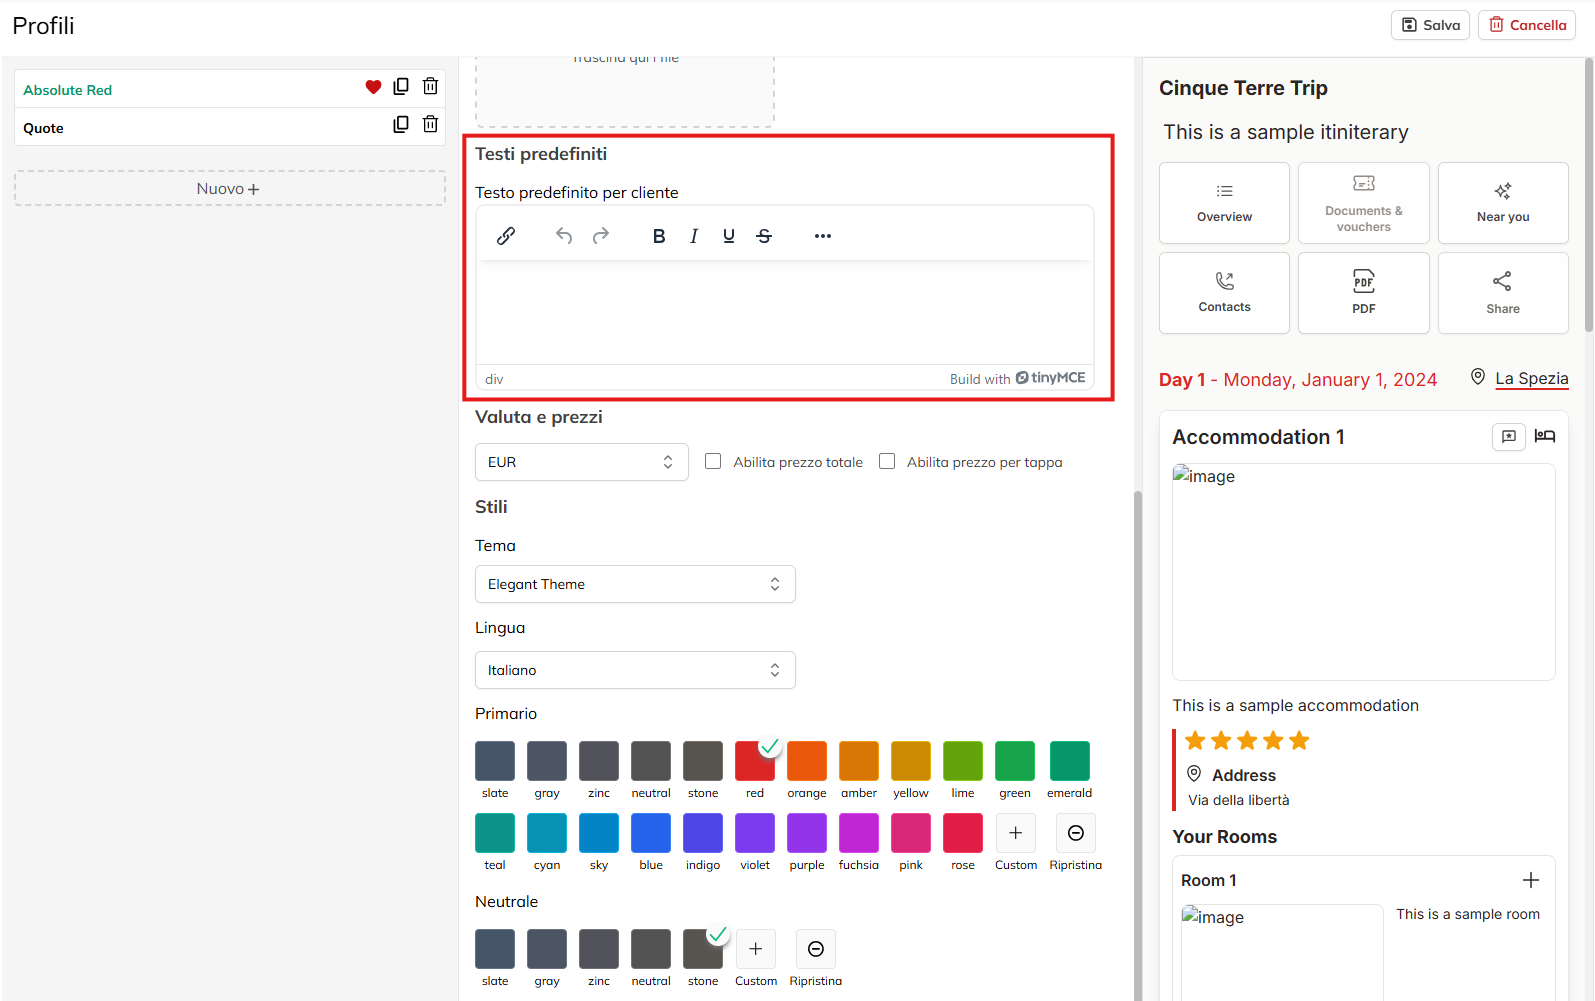Open the Italiano language dropdown
This screenshot has width=1595, height=1001.
tap(634, 670)
